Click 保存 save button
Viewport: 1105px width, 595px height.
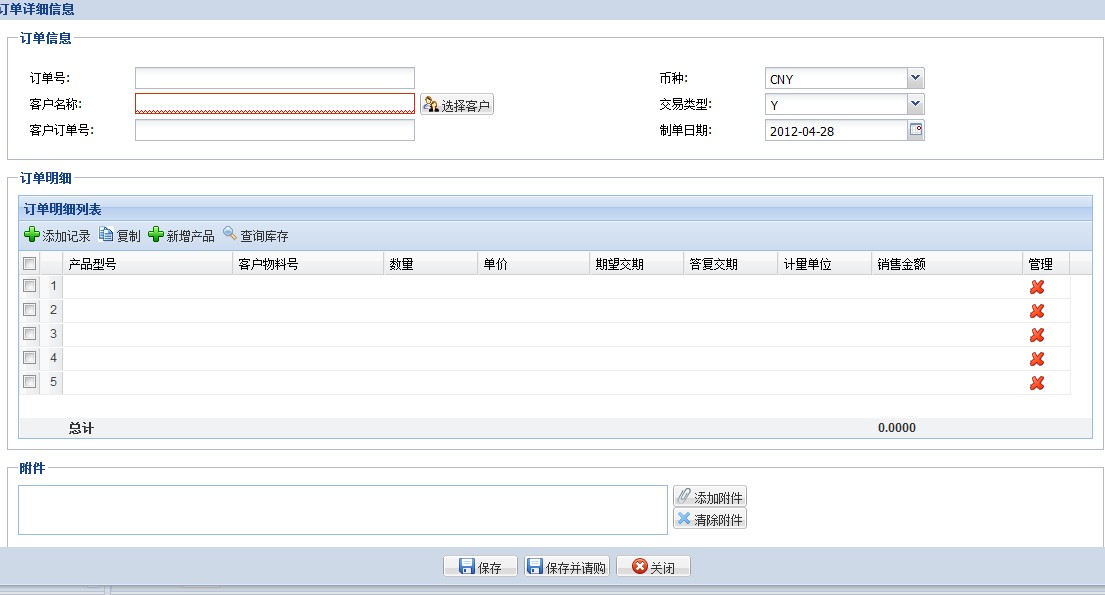point(480,567)
